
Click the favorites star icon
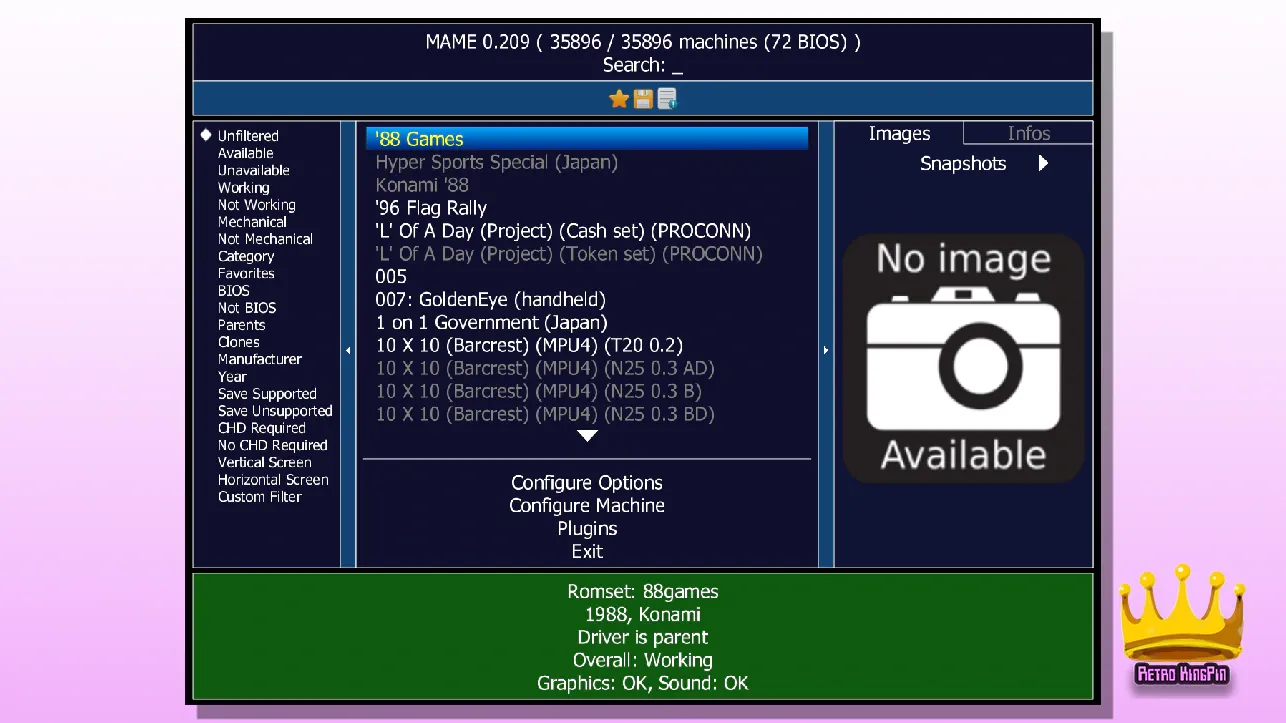tap(619, 98)
